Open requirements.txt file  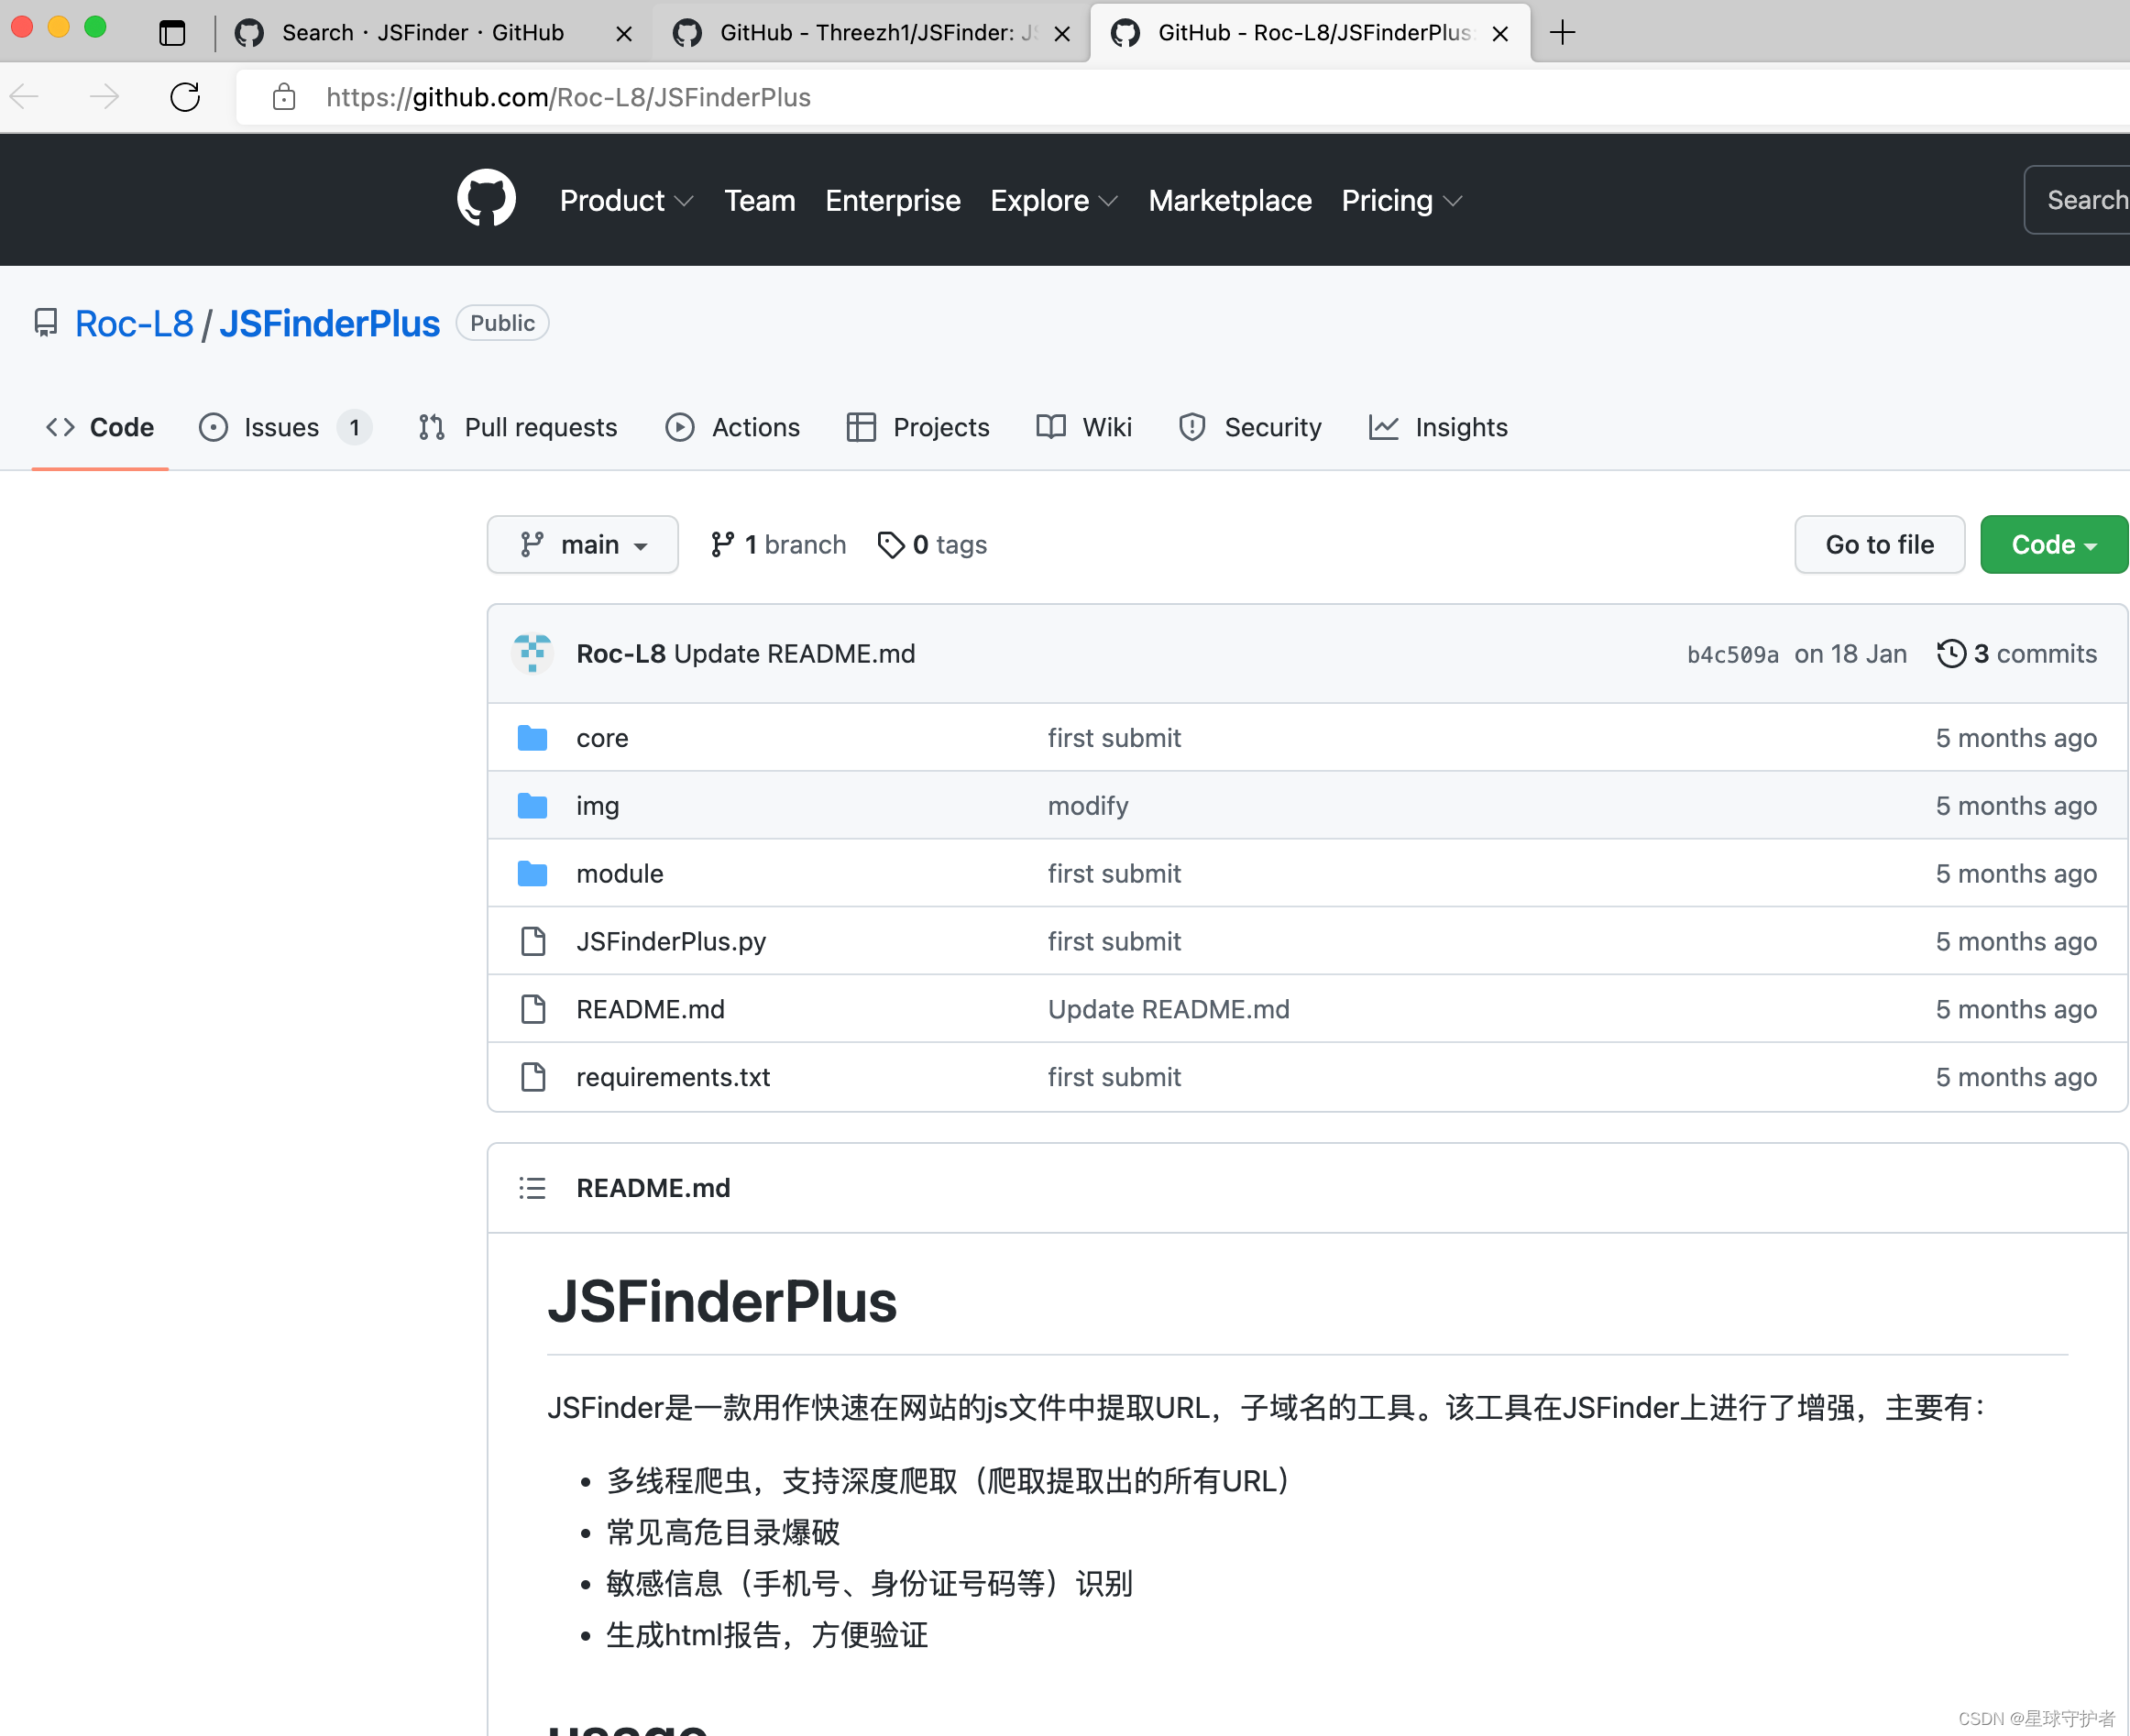coord(673,1077)
